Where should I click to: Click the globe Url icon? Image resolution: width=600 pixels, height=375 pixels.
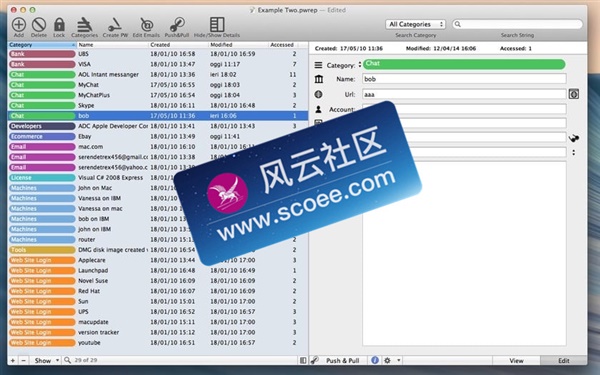[x=318, y=94]
